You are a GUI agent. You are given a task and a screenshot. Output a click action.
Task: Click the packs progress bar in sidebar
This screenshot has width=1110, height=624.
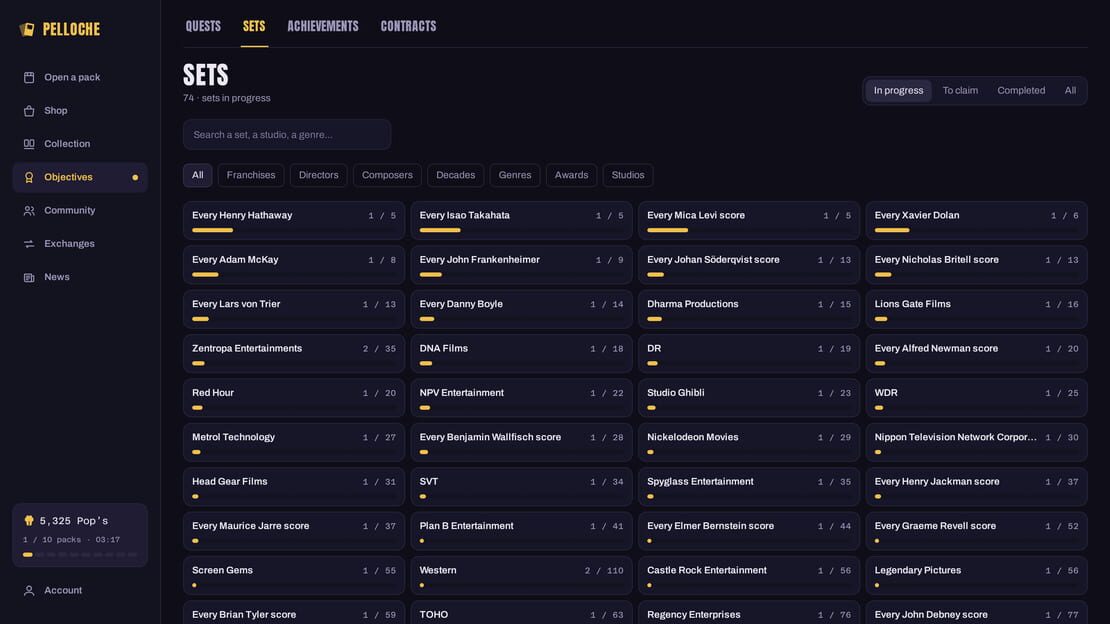click(x=80, y=555)
